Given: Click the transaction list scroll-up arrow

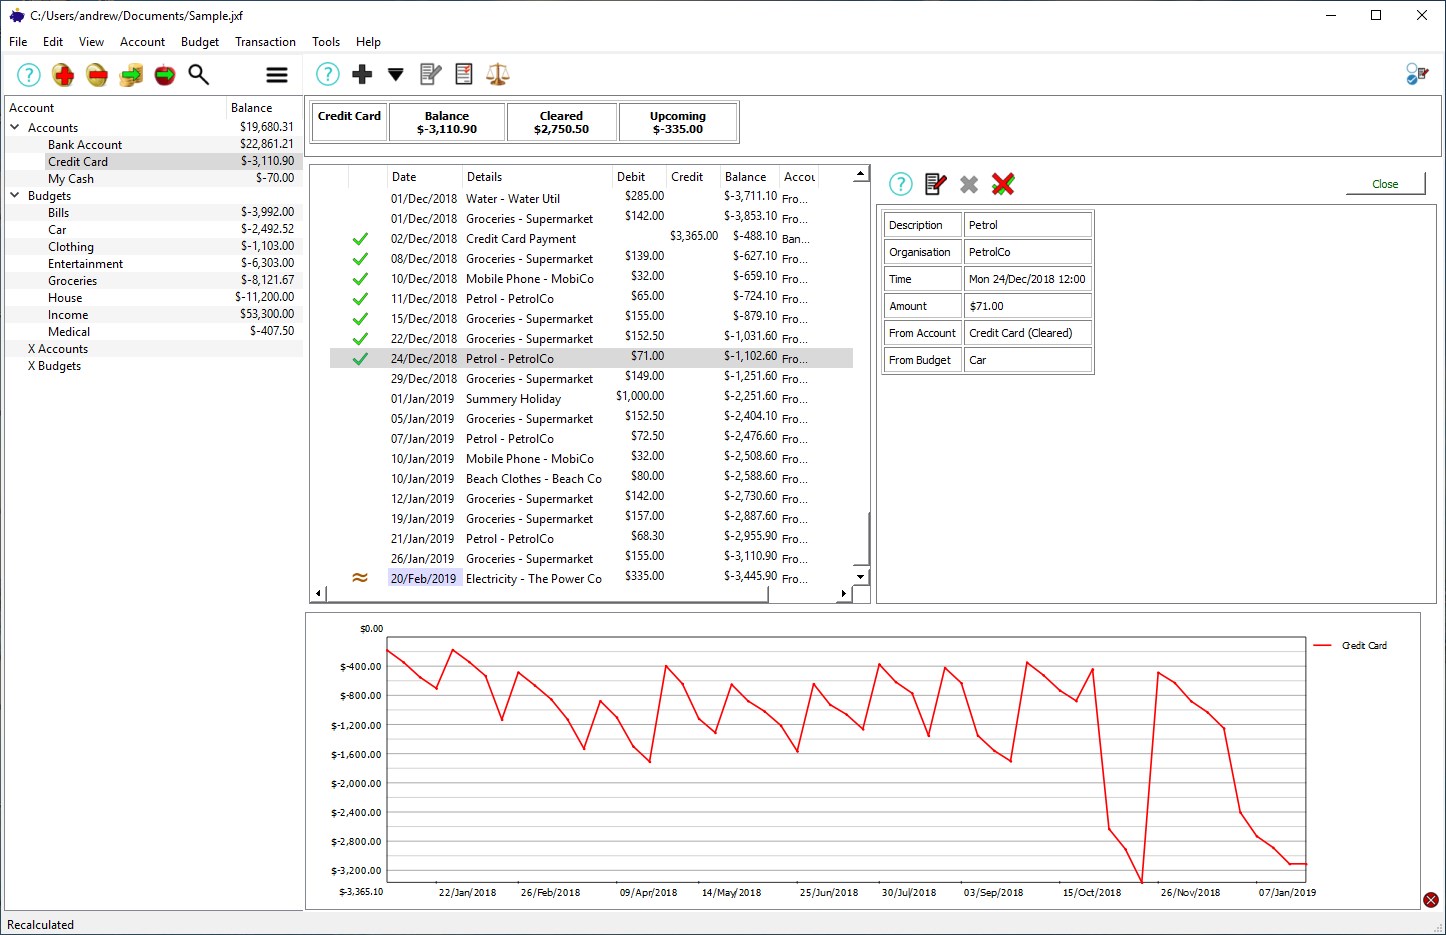Looking at the screenshot, I should [x=861, y=174].
